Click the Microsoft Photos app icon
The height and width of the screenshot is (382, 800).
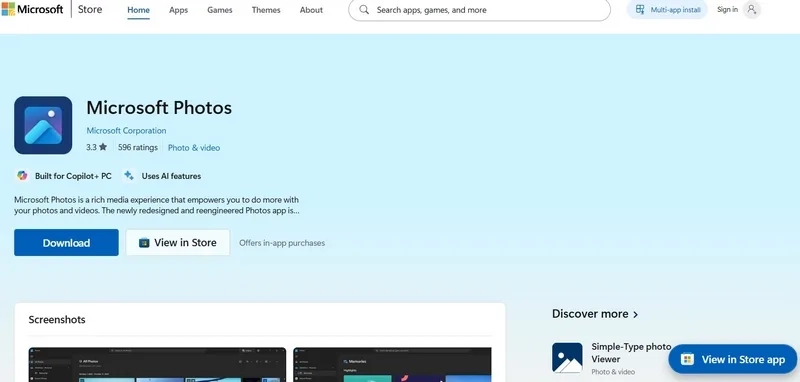point(43,125)
